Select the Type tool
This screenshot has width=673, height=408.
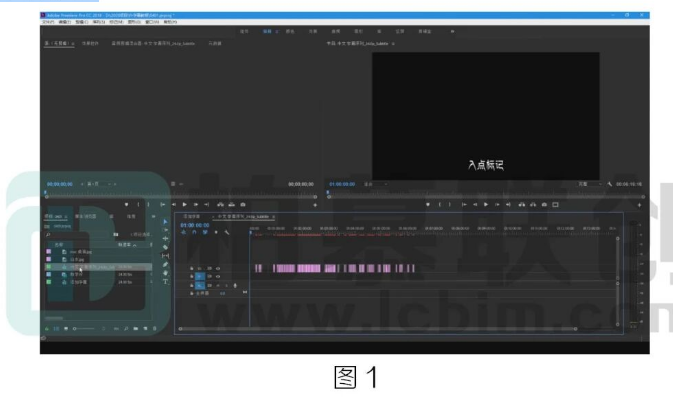pyautogui.click(x=165, y=283)
